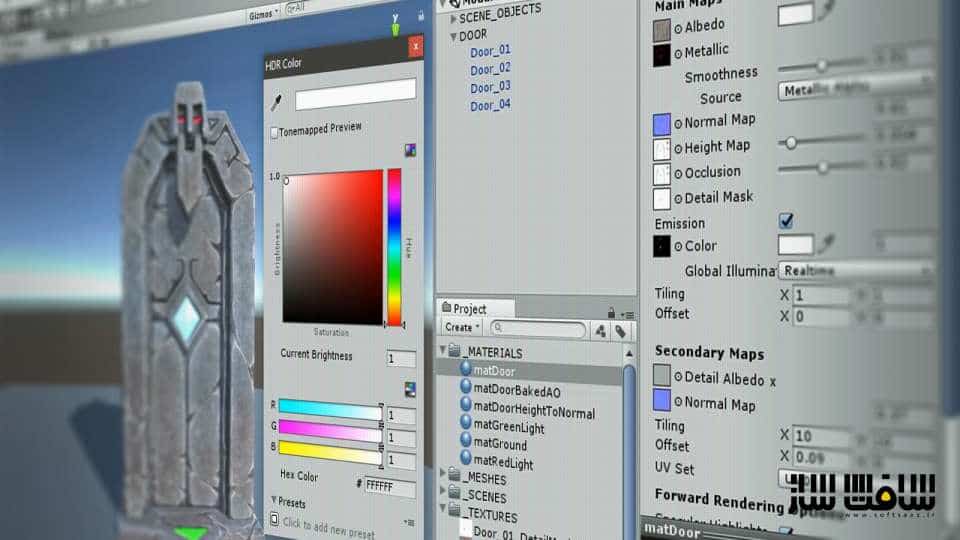Select the matGround material

(x=500, y=444)
